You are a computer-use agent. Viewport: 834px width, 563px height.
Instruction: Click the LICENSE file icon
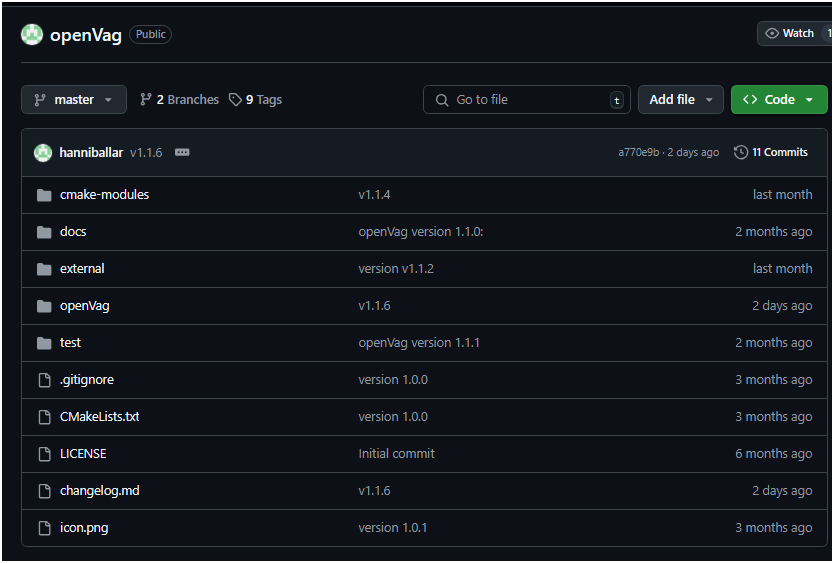45,454
